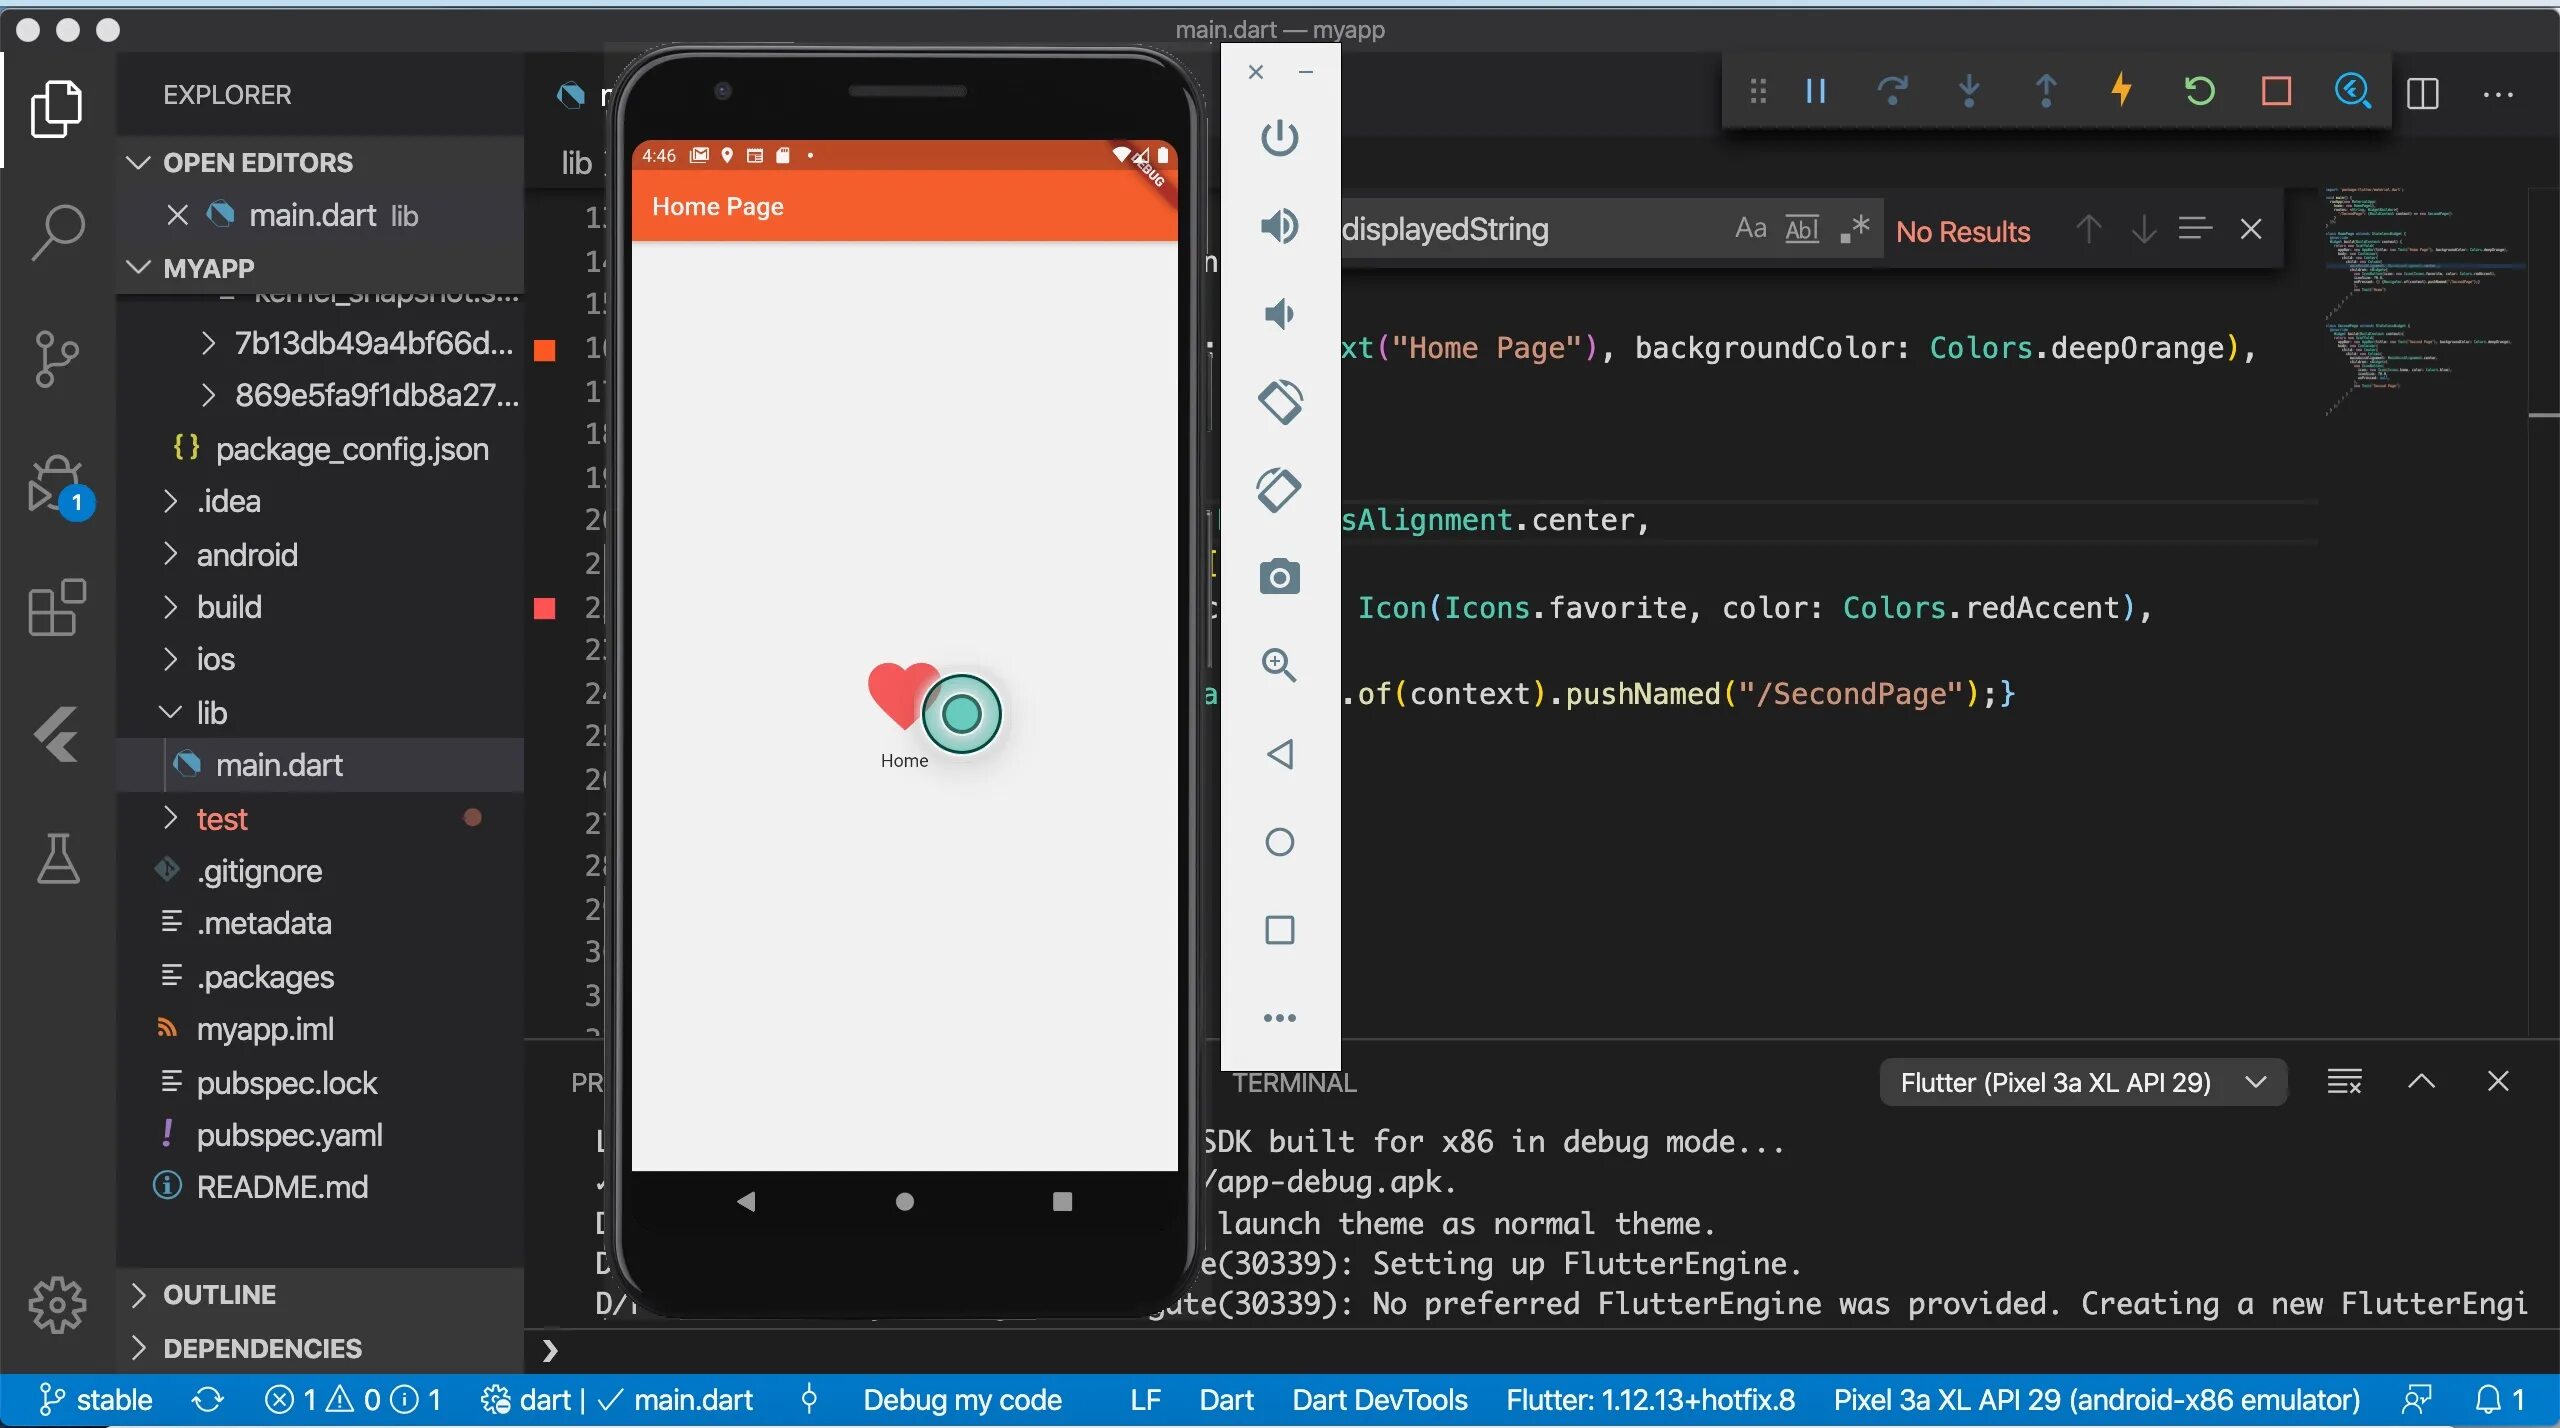Expand the android folder
Viewport: 2560px width, 1428px height.
pyautogui.click(x=246, y=554)
